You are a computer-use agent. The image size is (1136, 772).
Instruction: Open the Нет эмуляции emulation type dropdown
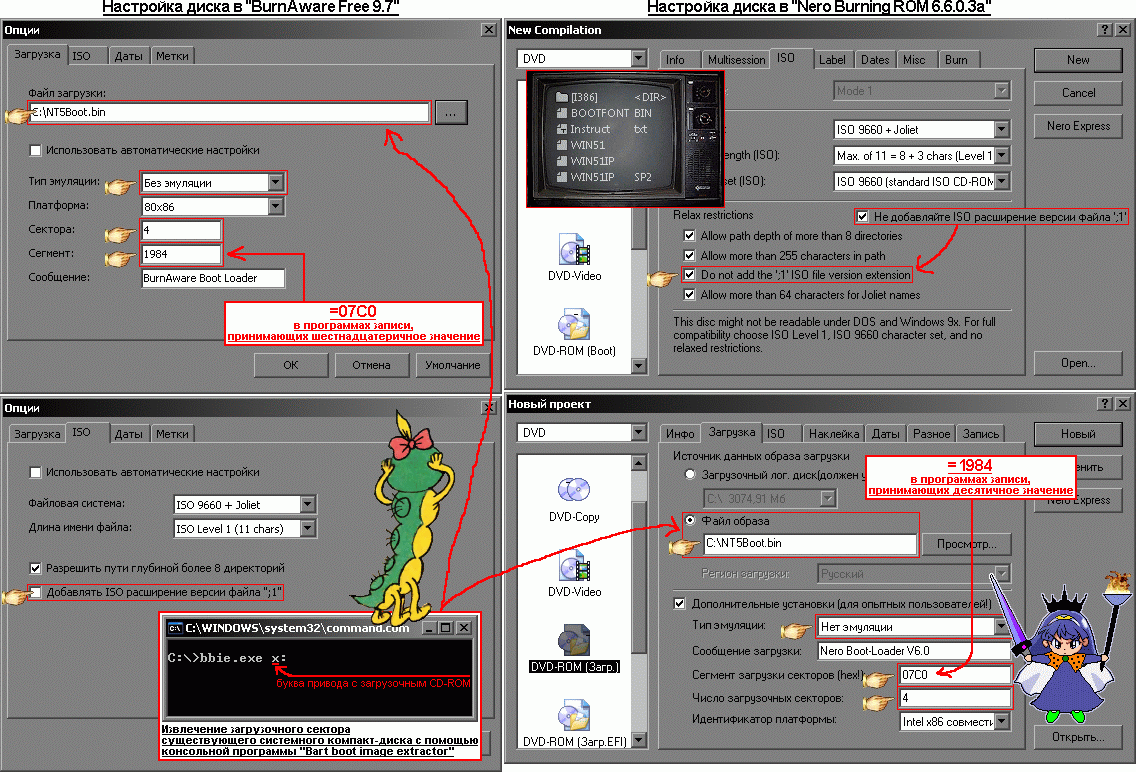click(1001, 626)
